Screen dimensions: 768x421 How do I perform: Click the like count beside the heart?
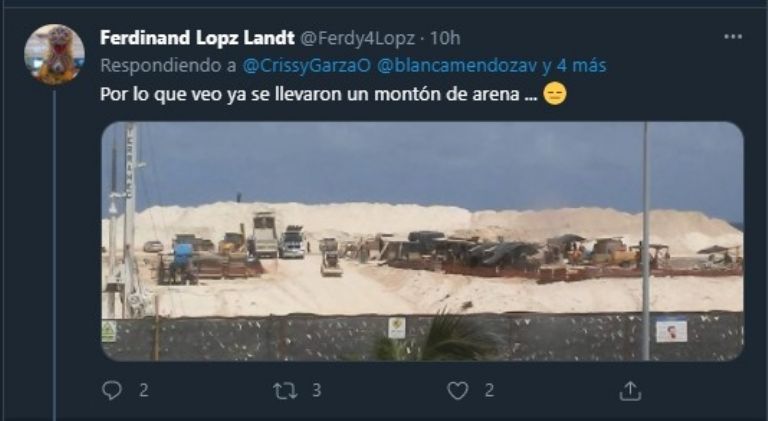[489, 390]
